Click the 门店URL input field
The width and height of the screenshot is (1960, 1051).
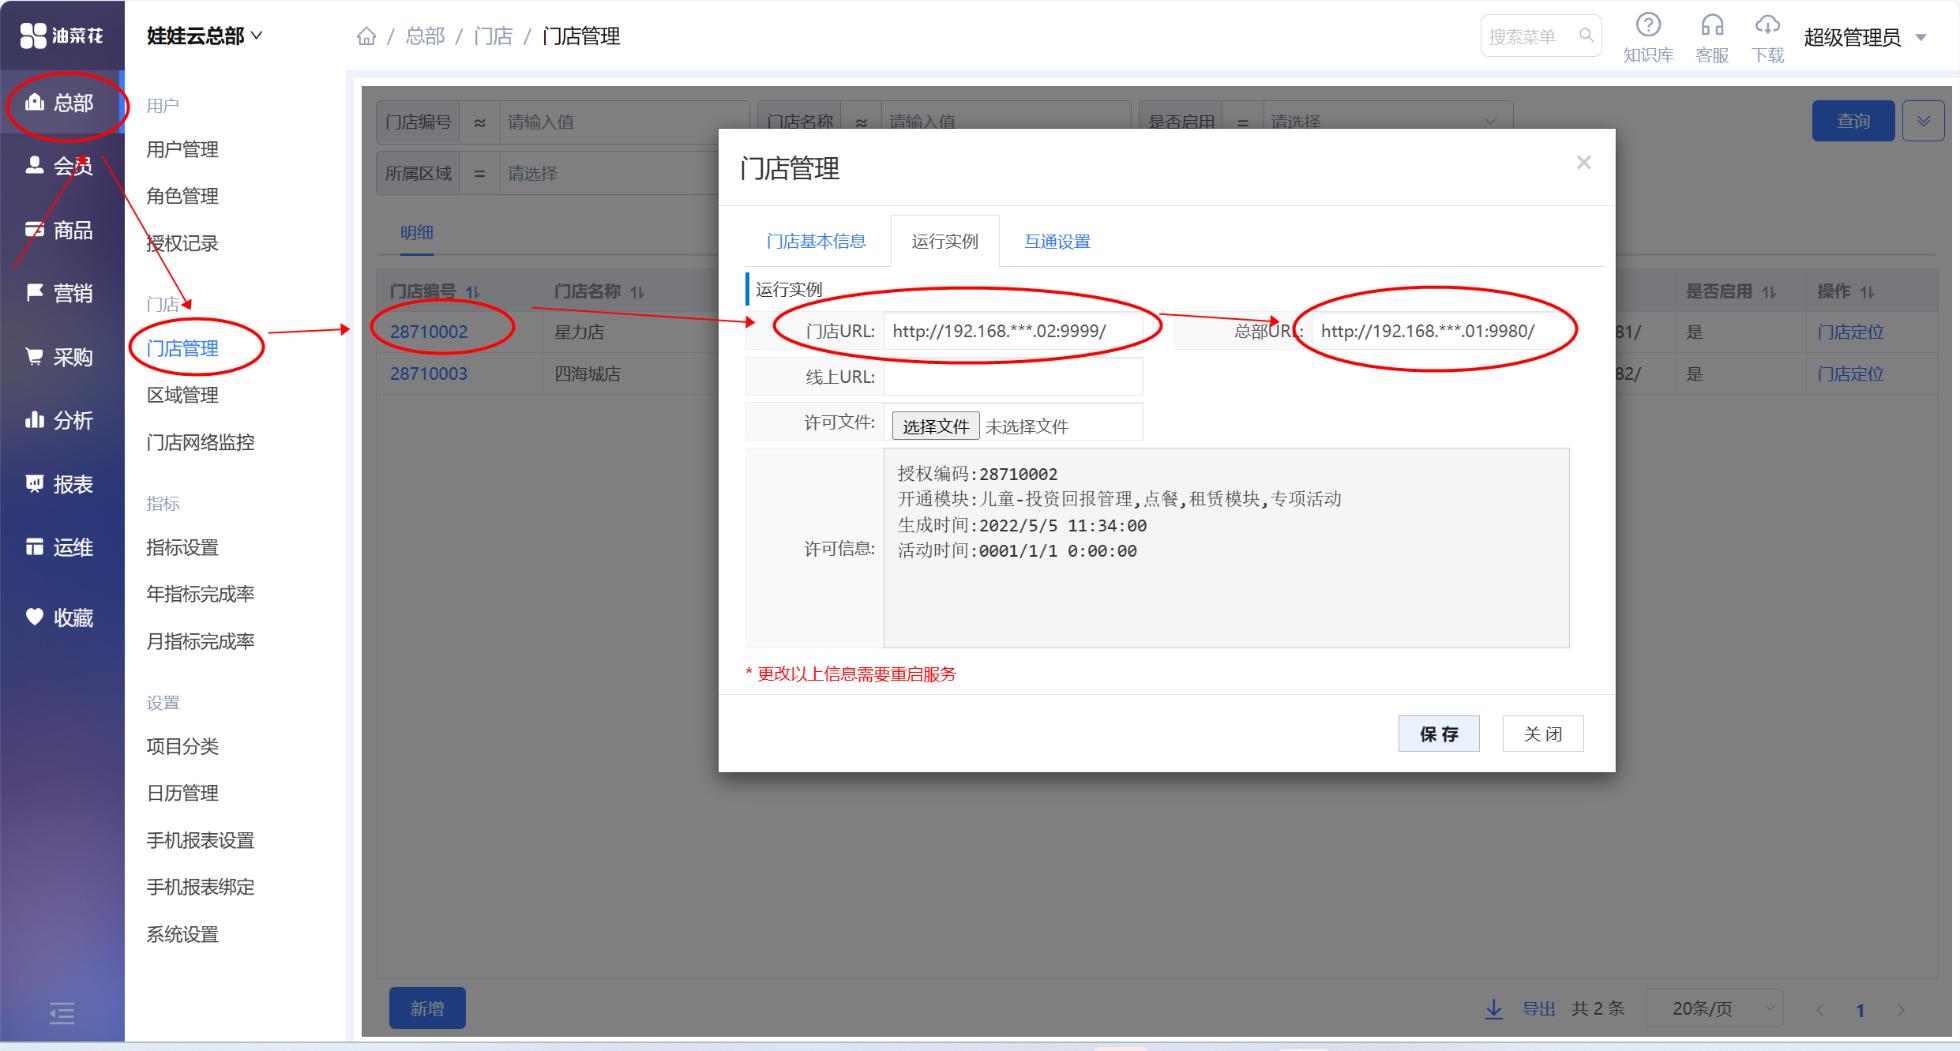(x=1013, y=331)
